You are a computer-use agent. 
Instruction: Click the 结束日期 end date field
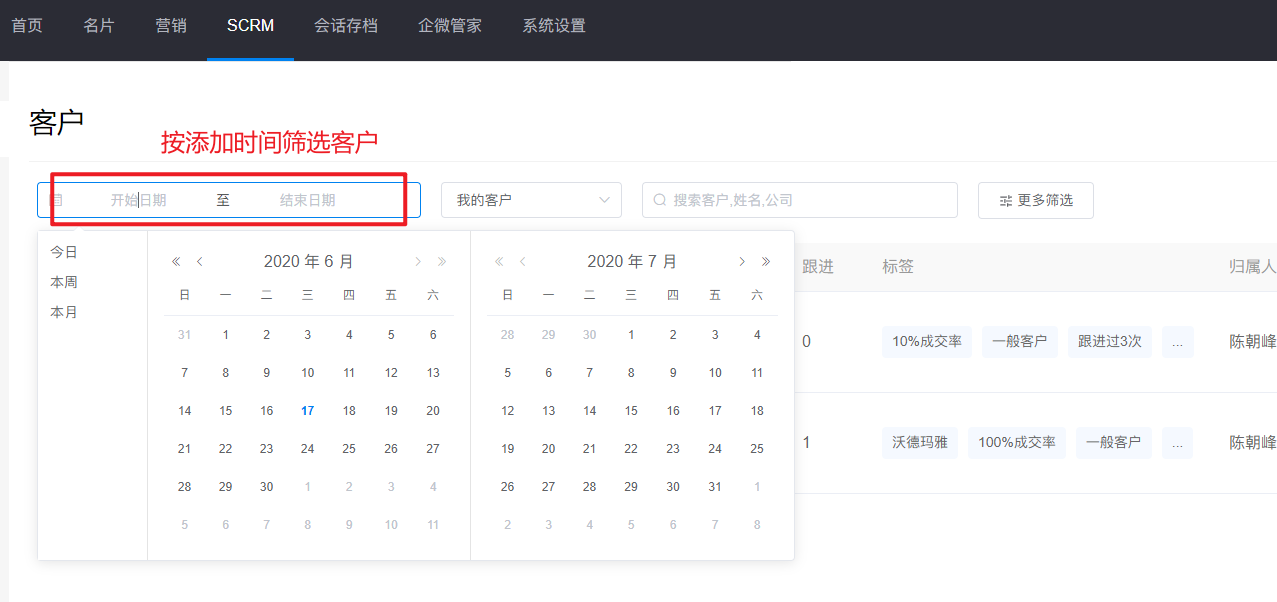click(x=308, y=200)
